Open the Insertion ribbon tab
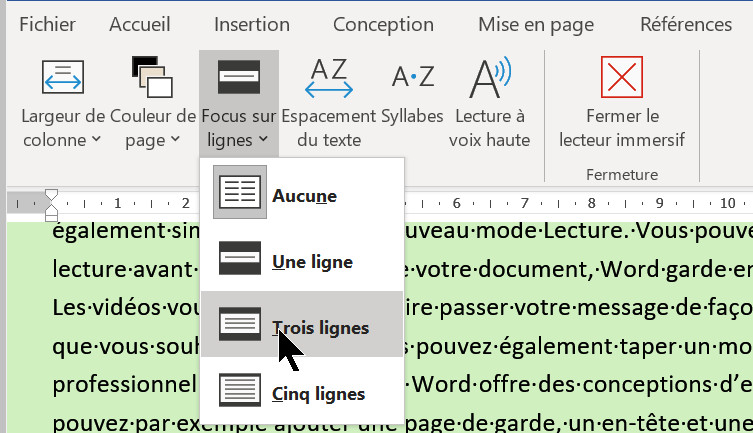Screen dimensions: 753x433 click(252, 24)
